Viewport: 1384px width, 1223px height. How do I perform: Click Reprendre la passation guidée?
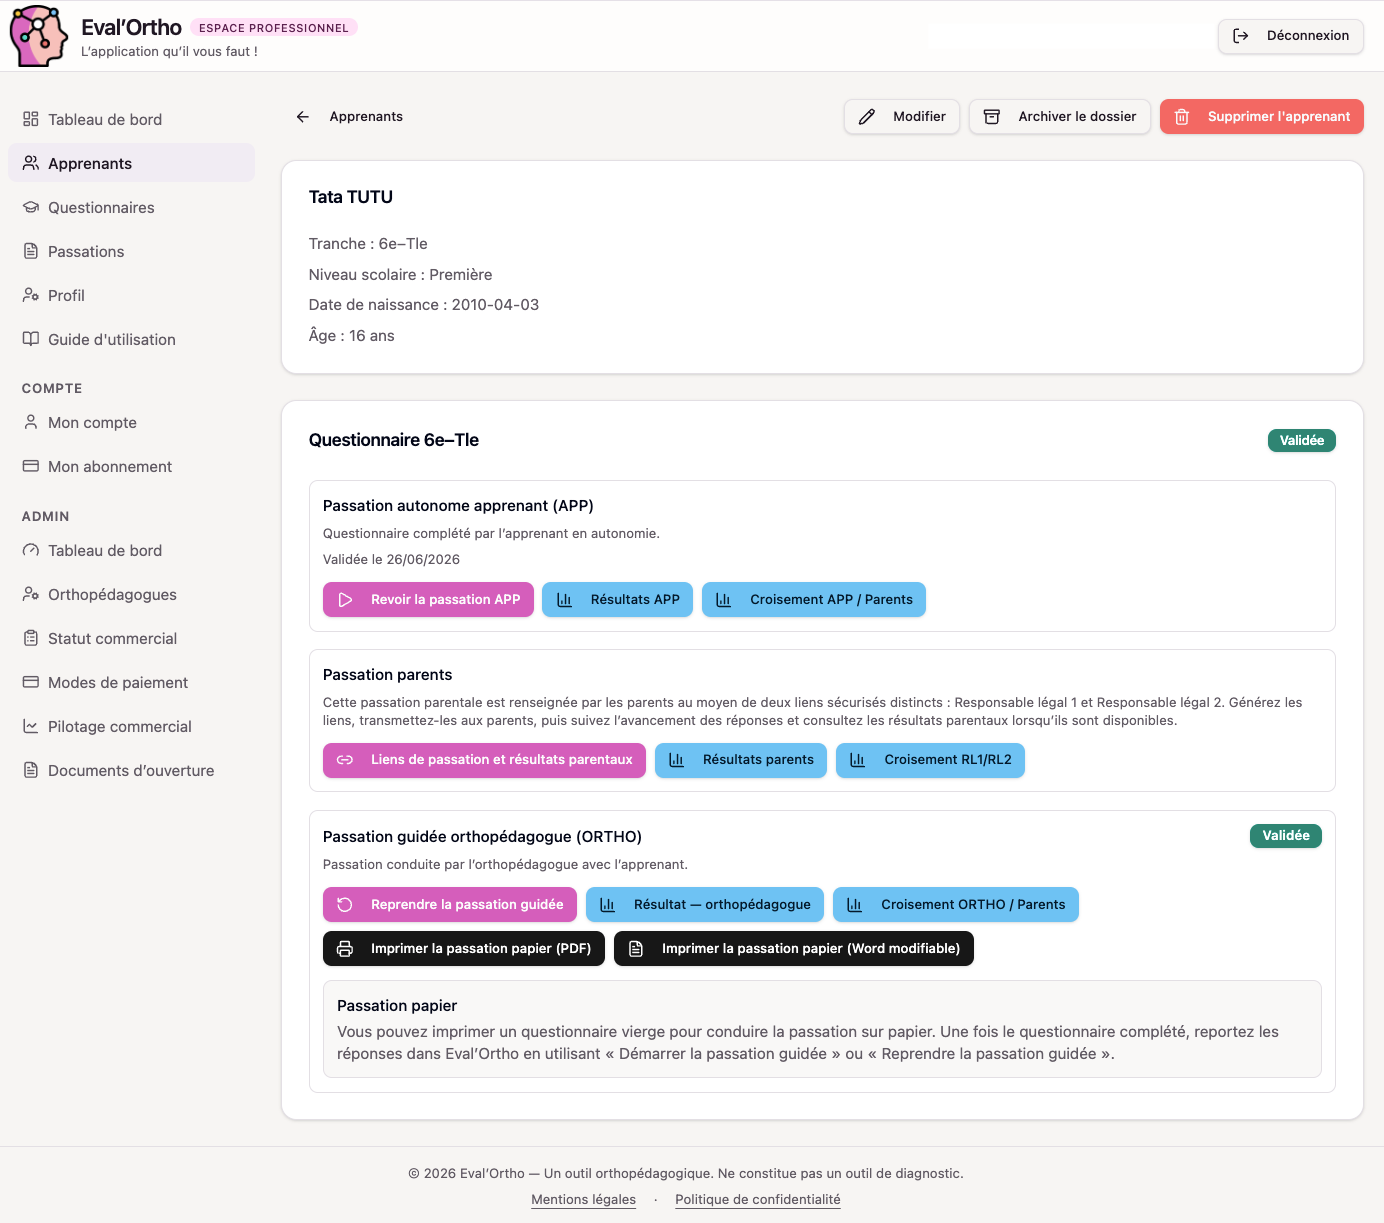coord(450,905)
